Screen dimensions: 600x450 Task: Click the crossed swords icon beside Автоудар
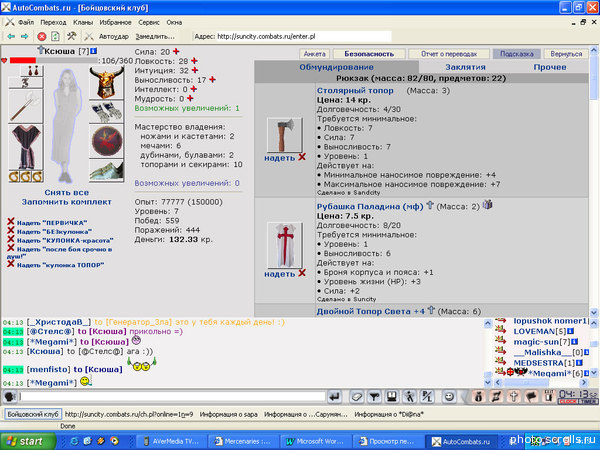[x=89, y=36]
